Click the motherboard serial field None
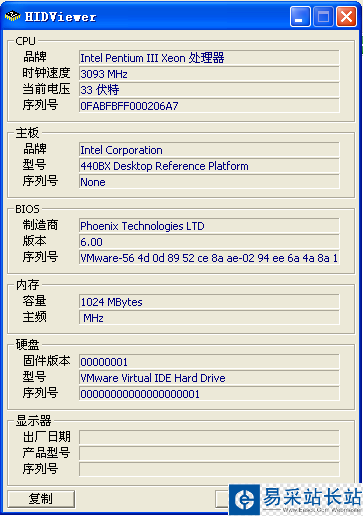The width and height of the screenshot is (363, 516). (209, 182)
